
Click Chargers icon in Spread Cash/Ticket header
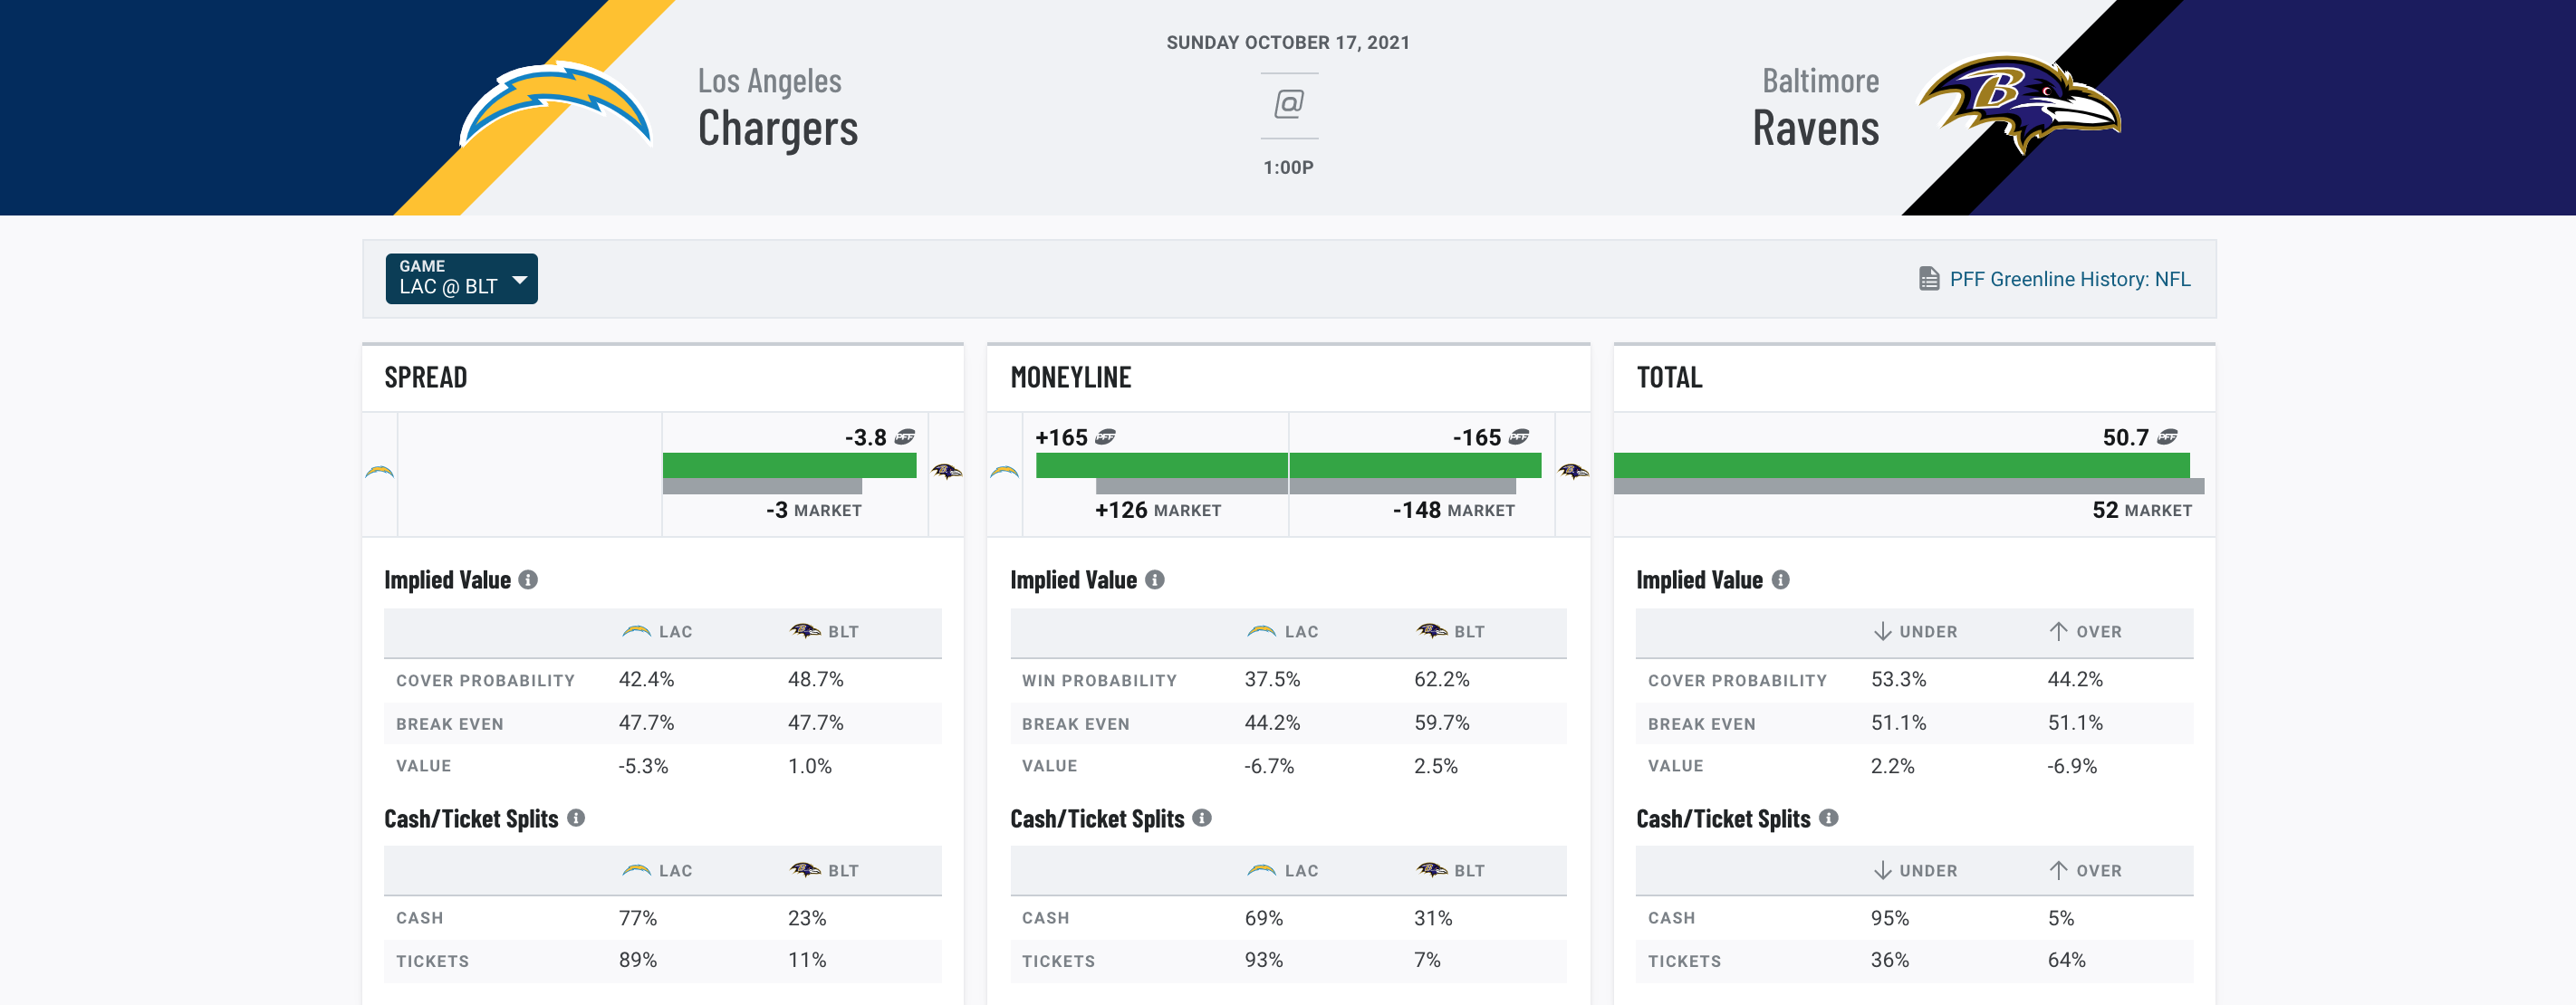pyautogui.click(x=636, y=871)
